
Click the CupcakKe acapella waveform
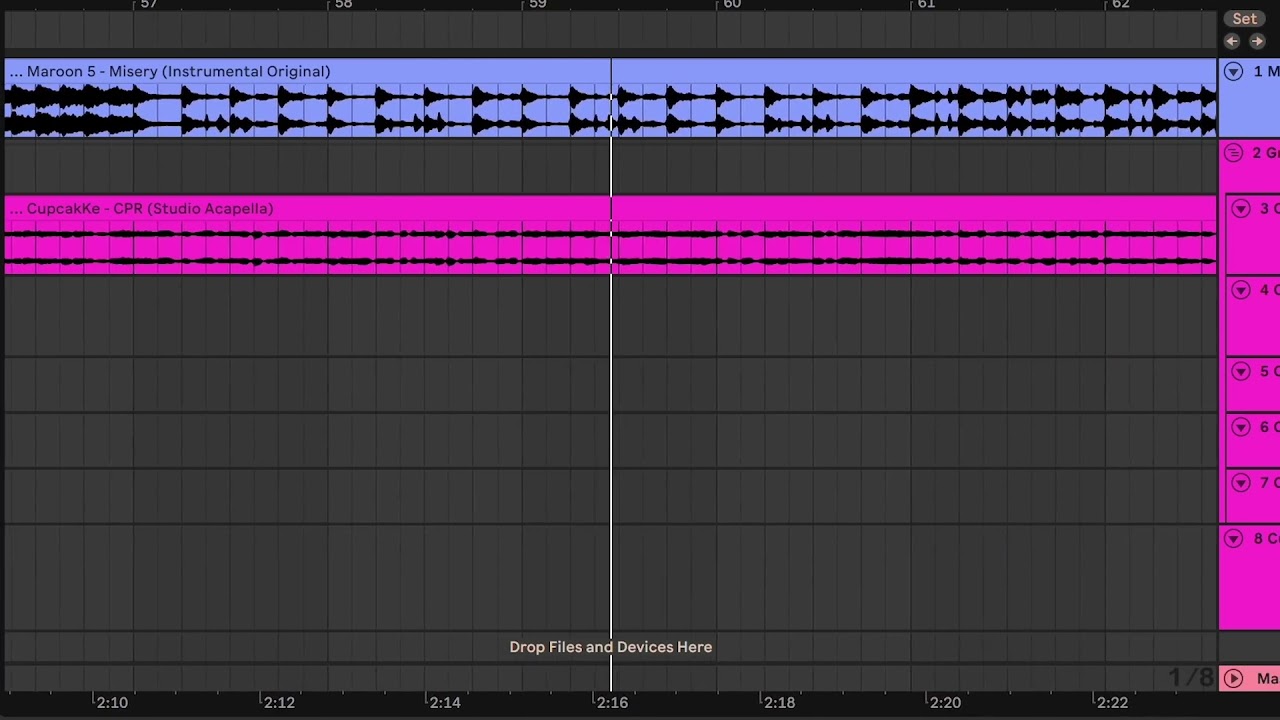[x=611, y=247]
